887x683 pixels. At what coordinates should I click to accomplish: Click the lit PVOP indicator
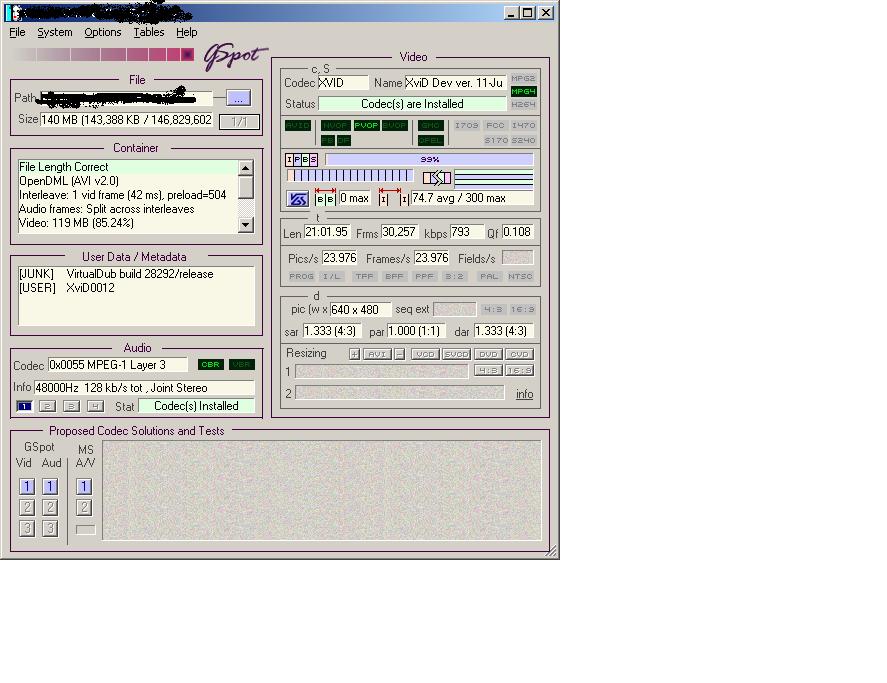[x=366, y=126]
